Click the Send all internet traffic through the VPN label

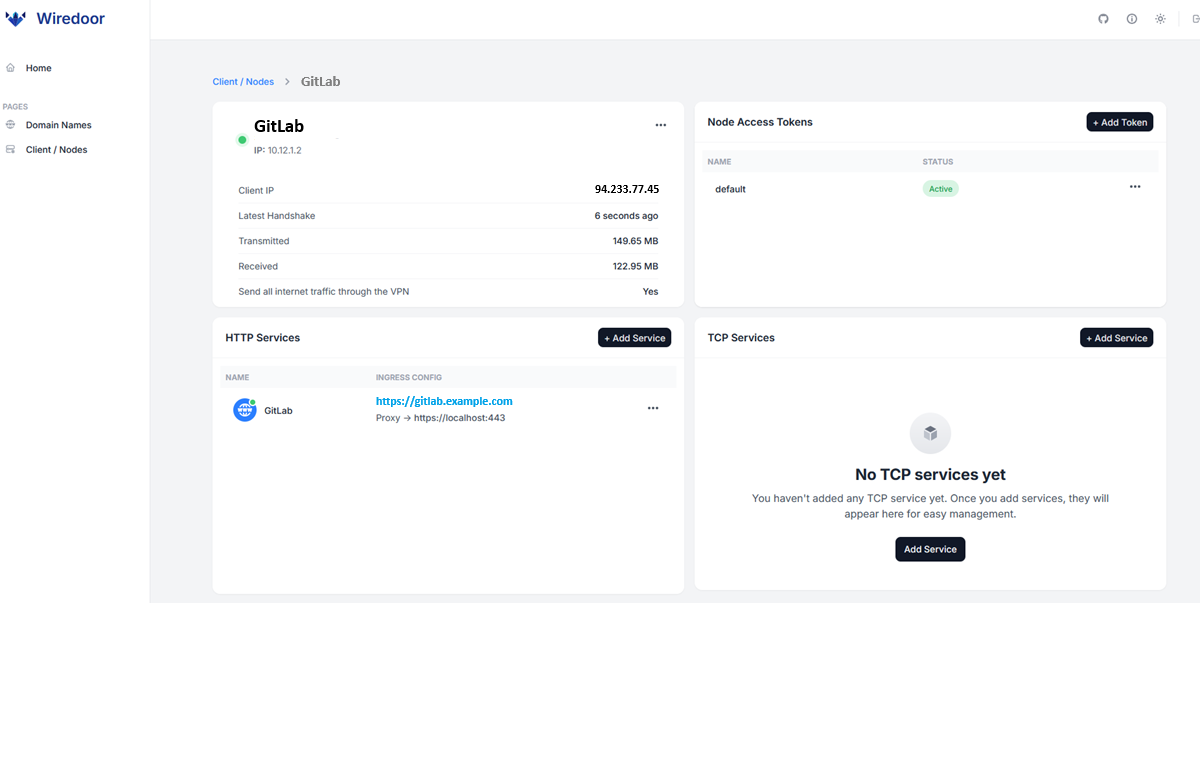coord(324,292)
